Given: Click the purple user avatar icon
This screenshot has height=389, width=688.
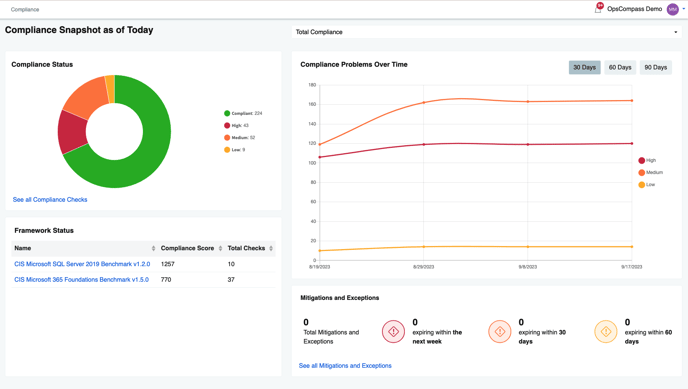Looking at the screenshot, I should (x=673, y=9).
